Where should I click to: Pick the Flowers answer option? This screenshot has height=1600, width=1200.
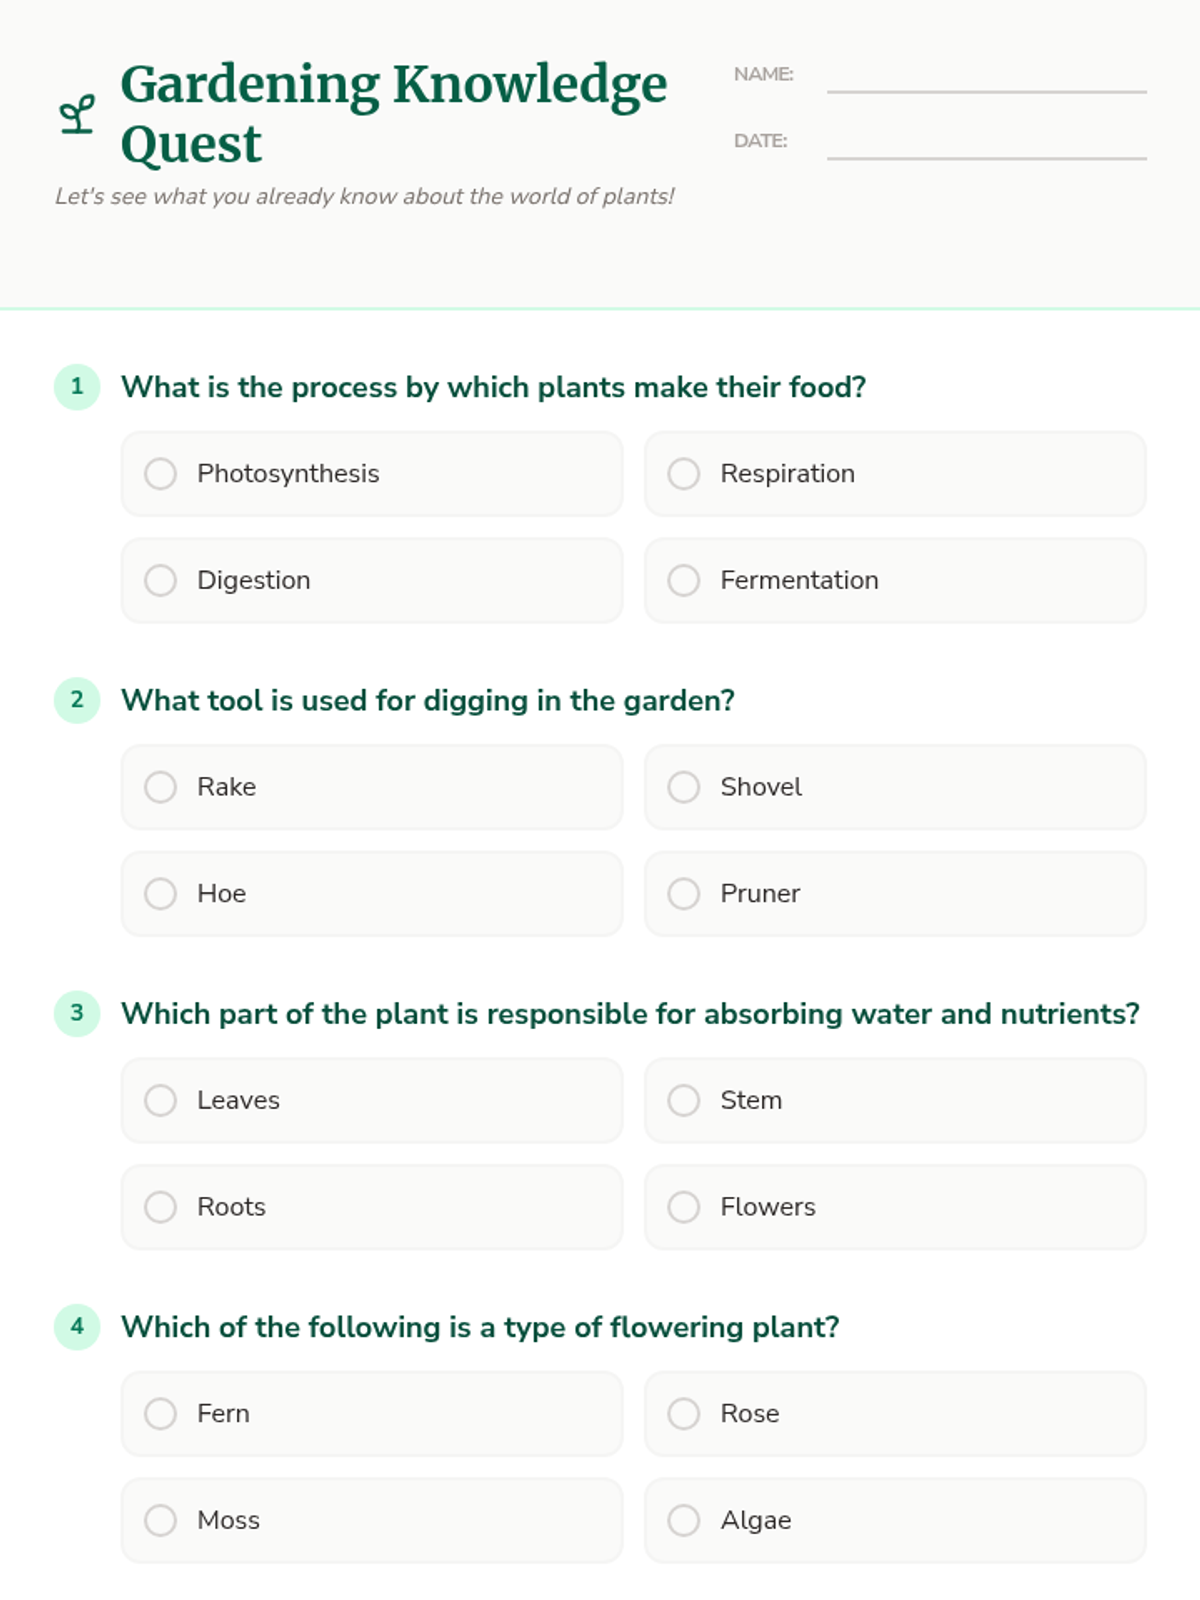tap(684, 1207)
